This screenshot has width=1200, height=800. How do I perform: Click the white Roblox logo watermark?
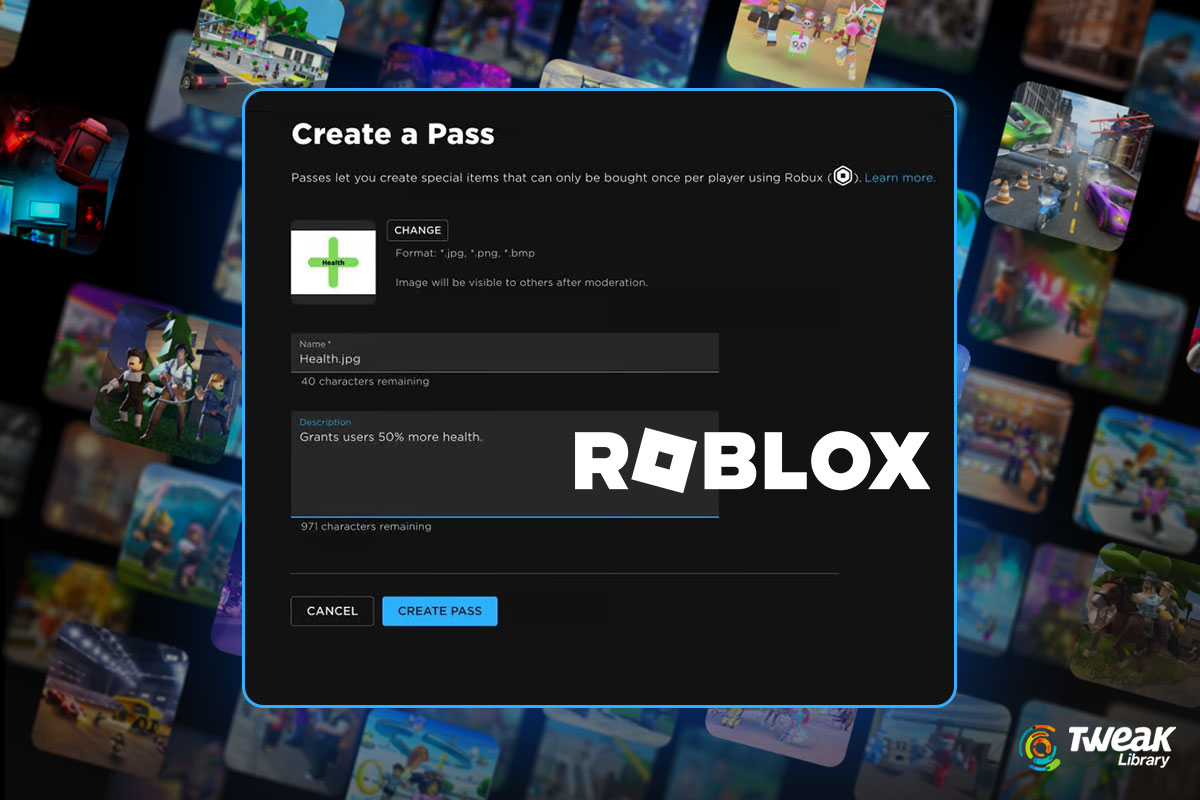click(x=750, y=458)
